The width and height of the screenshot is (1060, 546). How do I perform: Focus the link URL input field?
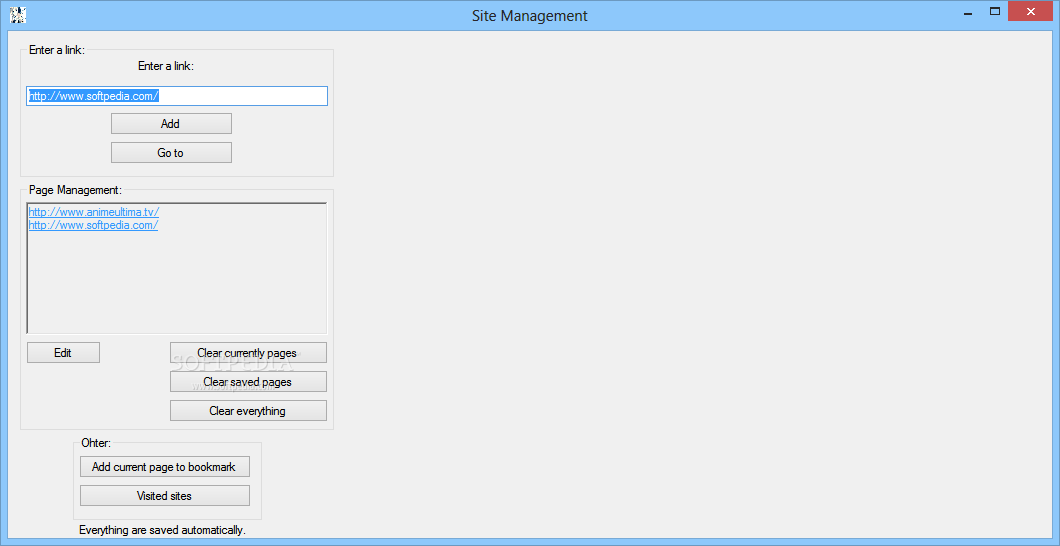(x=177, y=96)
